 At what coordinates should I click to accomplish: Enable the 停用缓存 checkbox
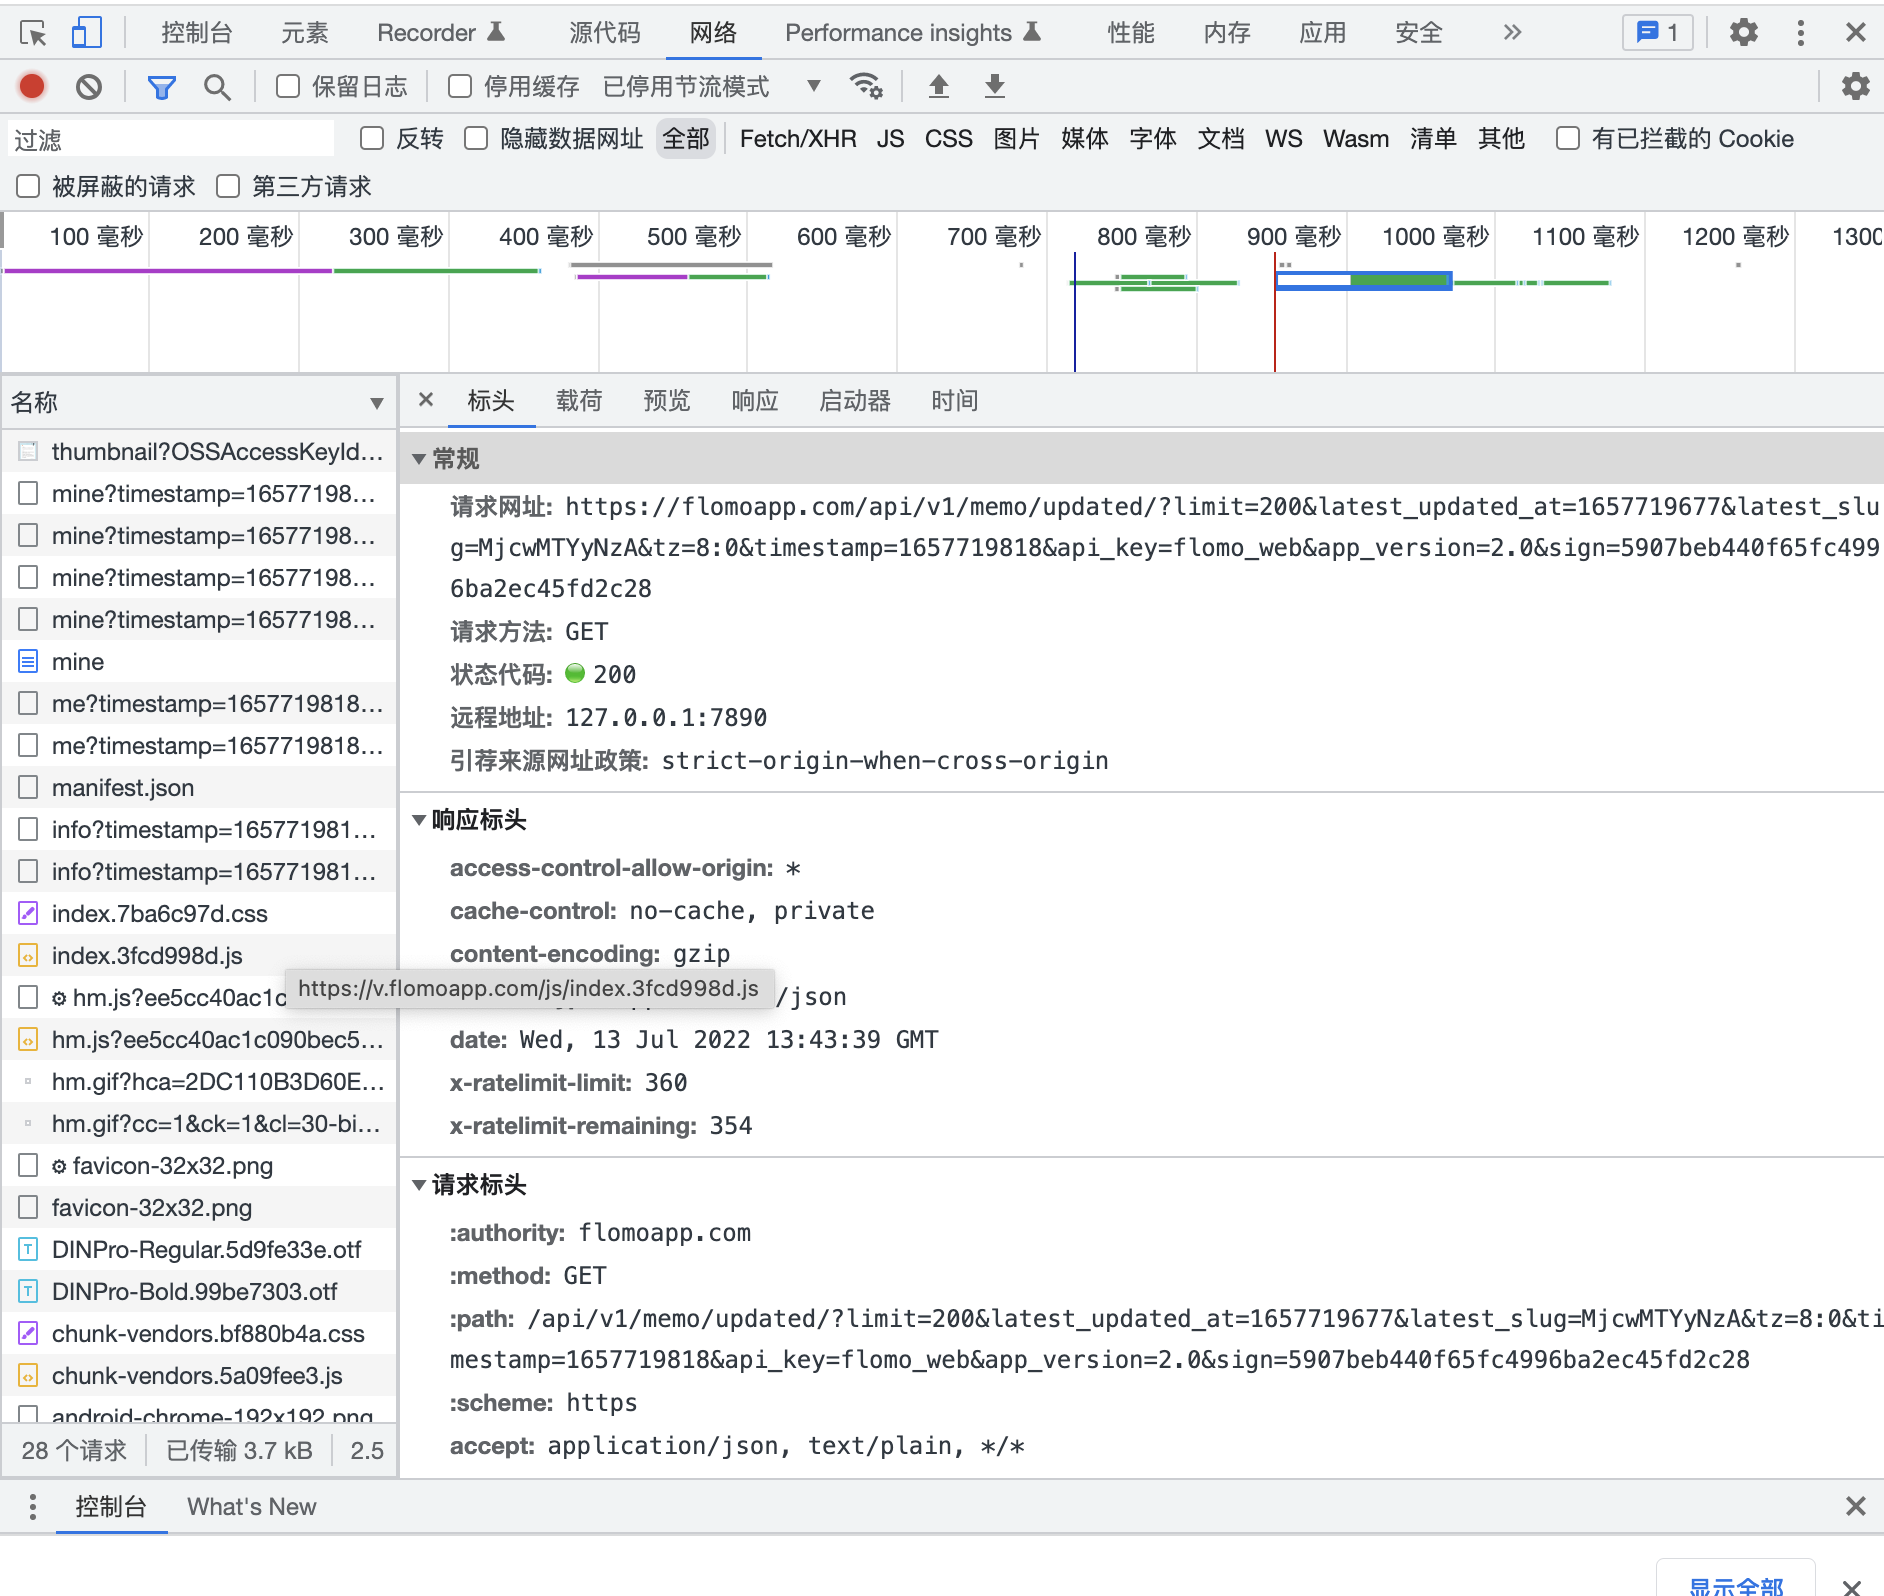pos(459,86)
